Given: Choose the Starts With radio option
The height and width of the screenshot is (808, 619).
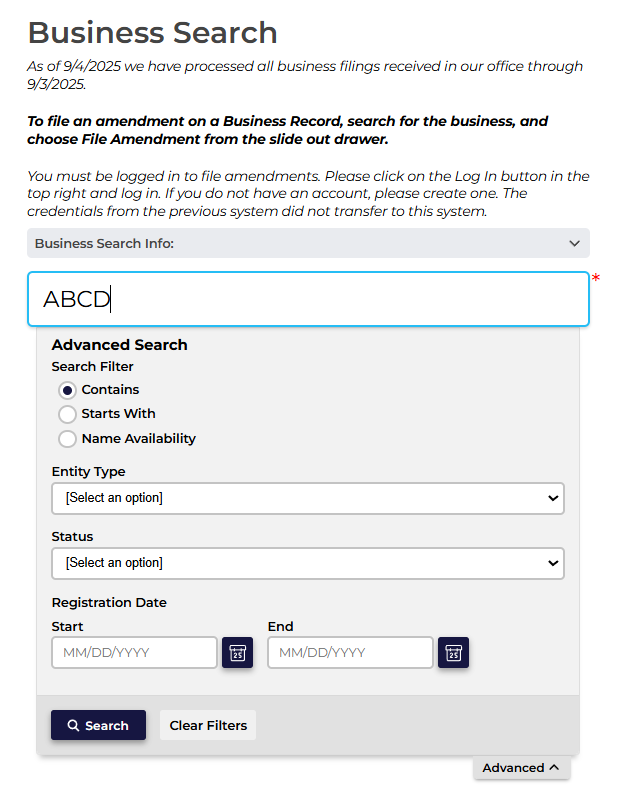Looking at the screenshot, I should (x=68, y=414).
